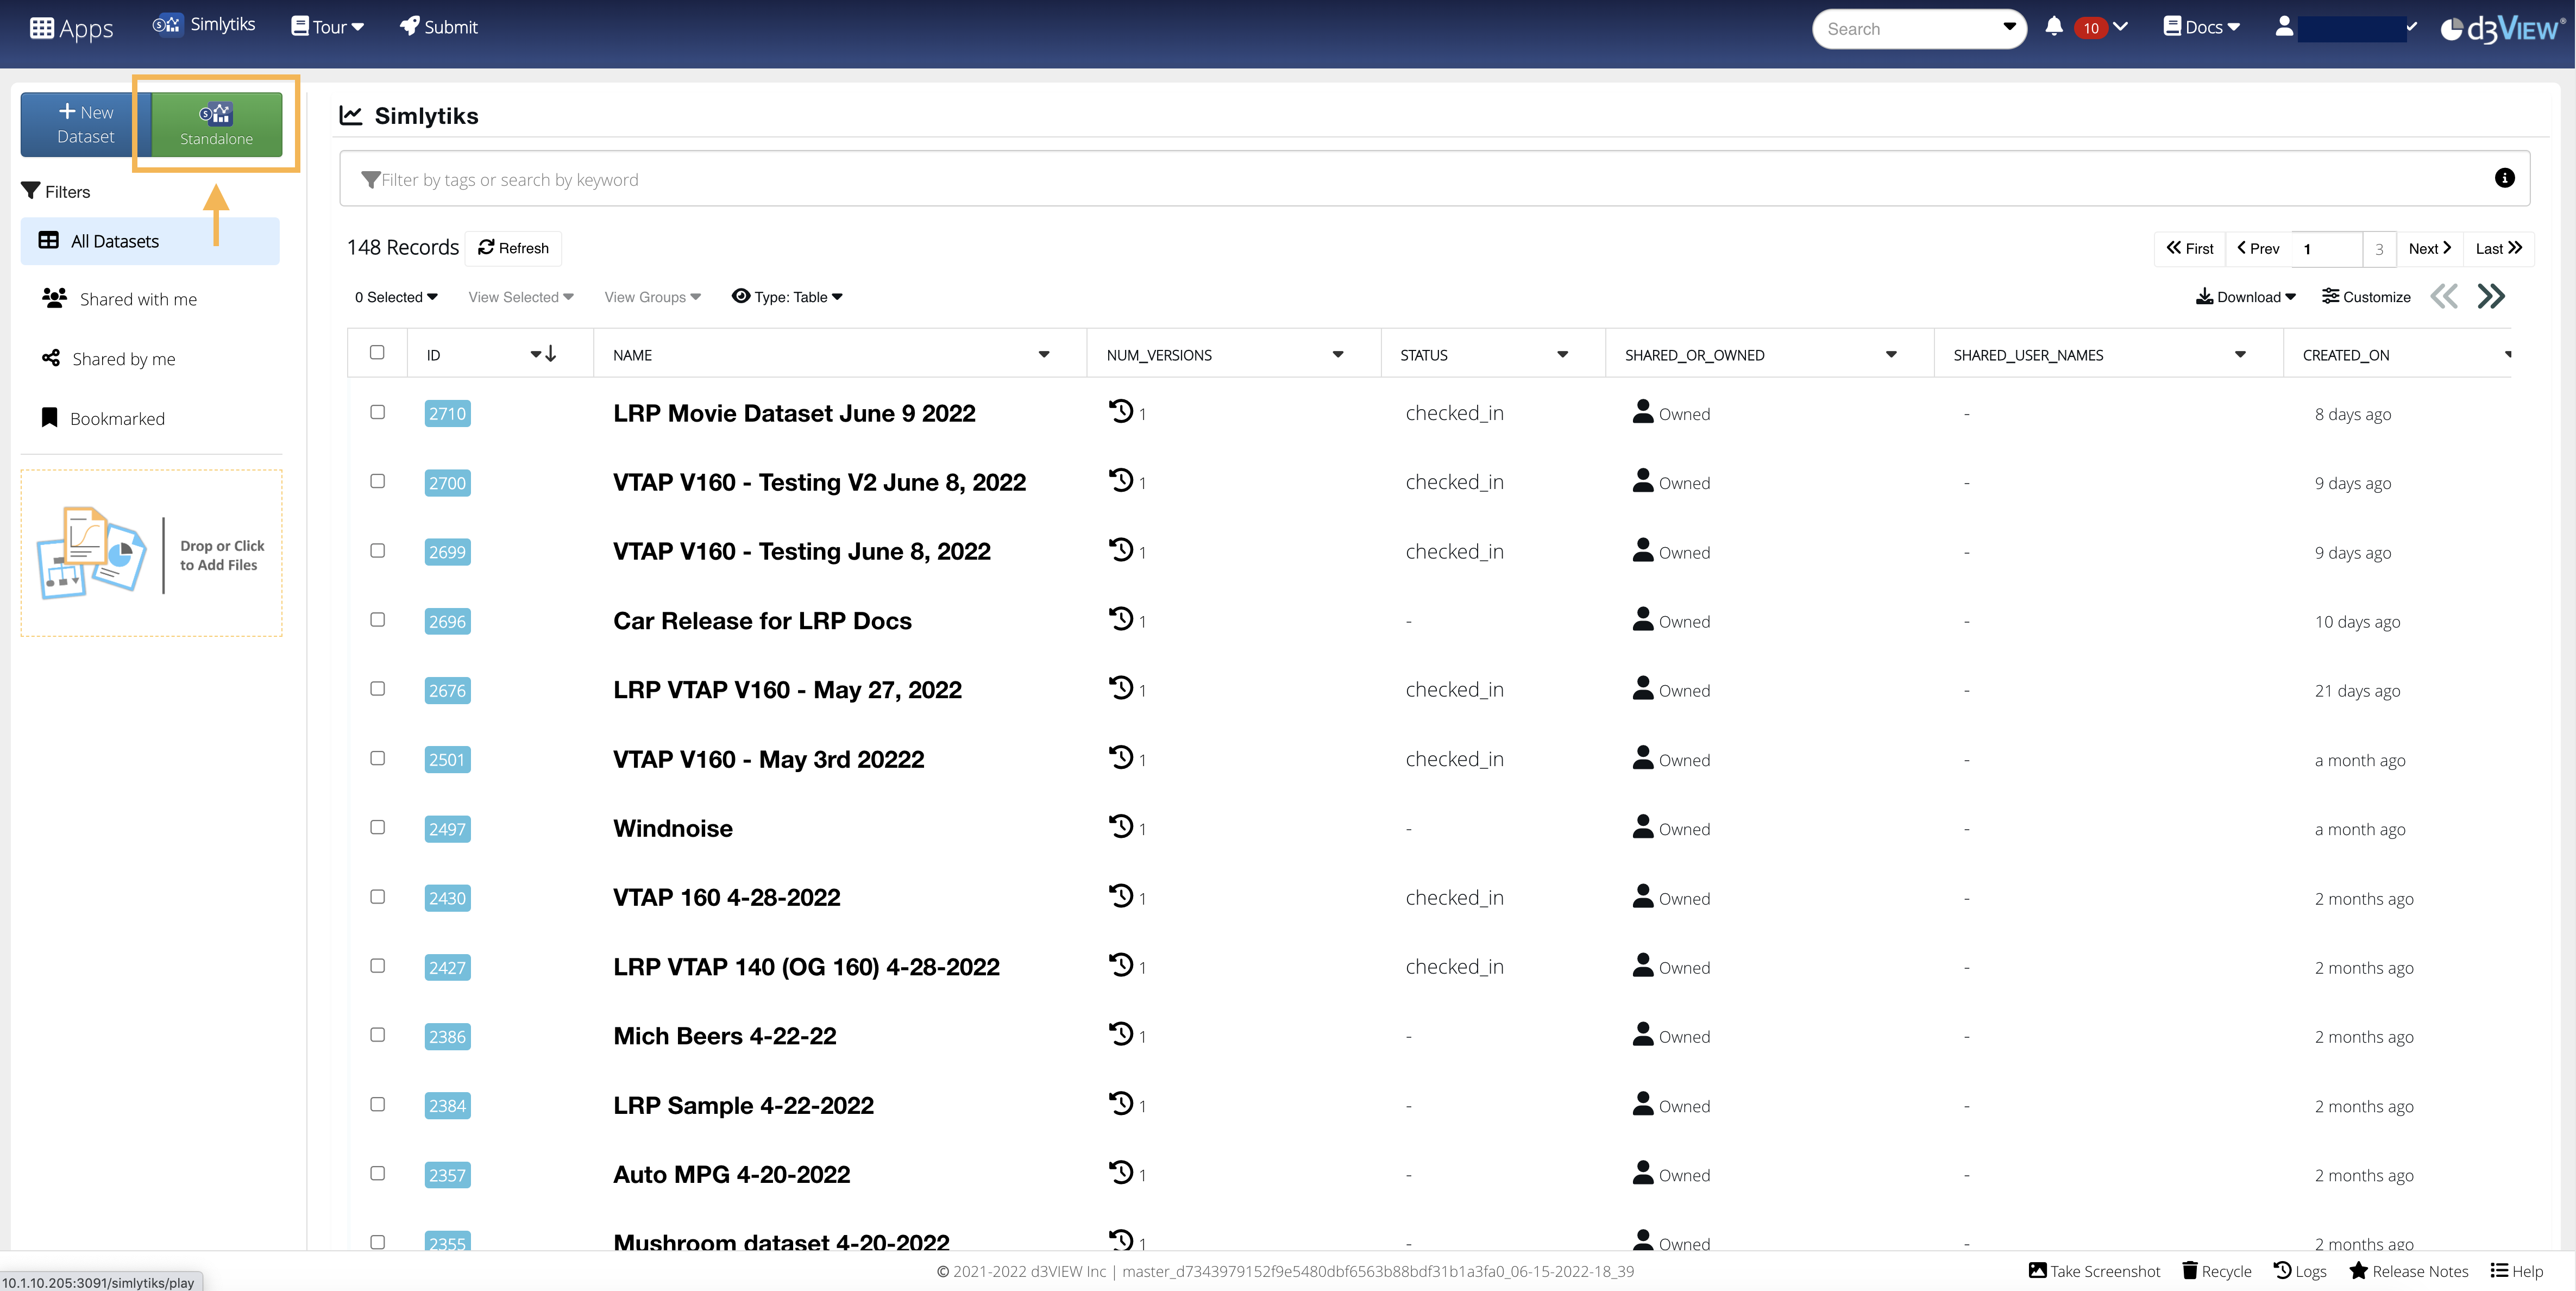Open version history for Auto MPG 4-20-2022
2576x1291 pixels.
(x=1120, y=1172)
